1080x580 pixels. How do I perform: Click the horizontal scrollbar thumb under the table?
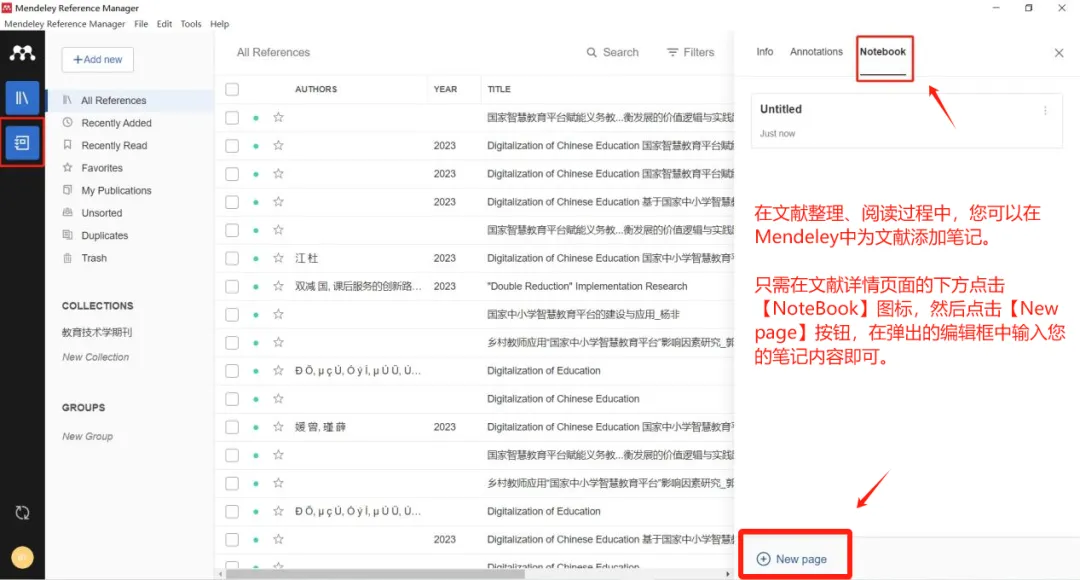click(x=375, y=574)
